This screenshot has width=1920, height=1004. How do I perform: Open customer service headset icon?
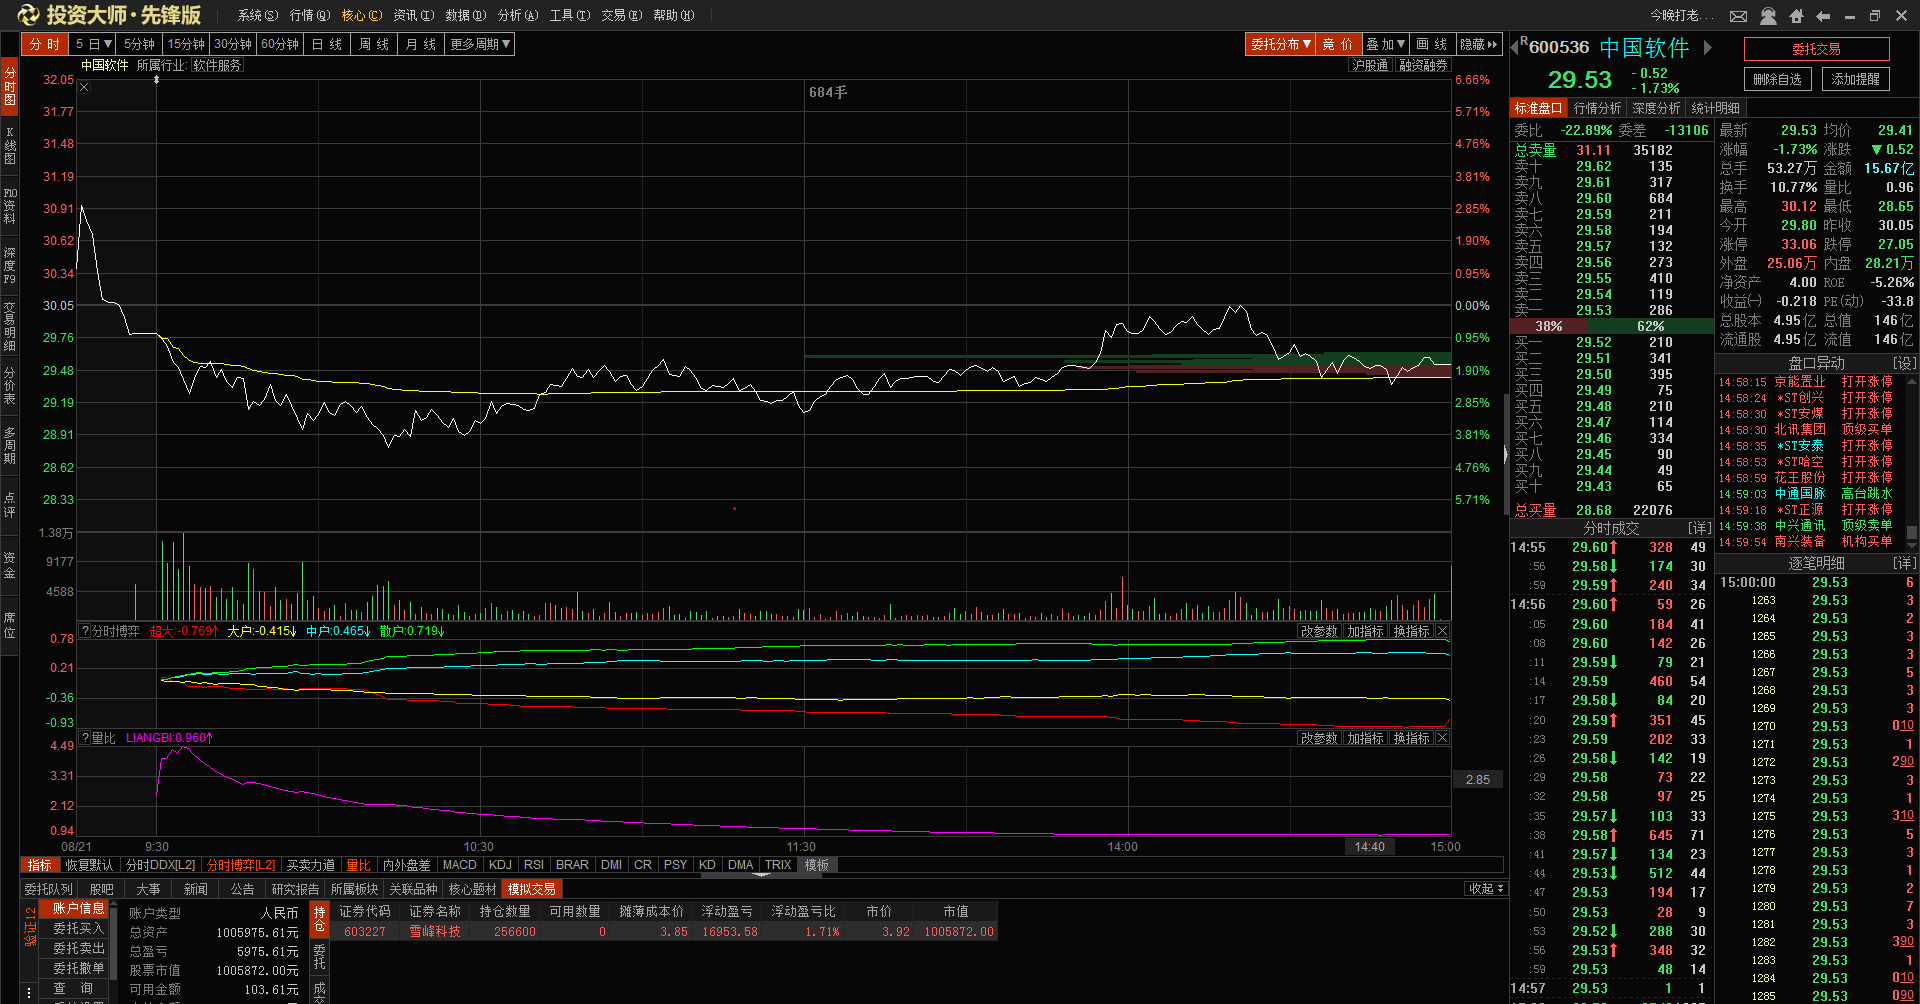click(x=1768, y=16)
